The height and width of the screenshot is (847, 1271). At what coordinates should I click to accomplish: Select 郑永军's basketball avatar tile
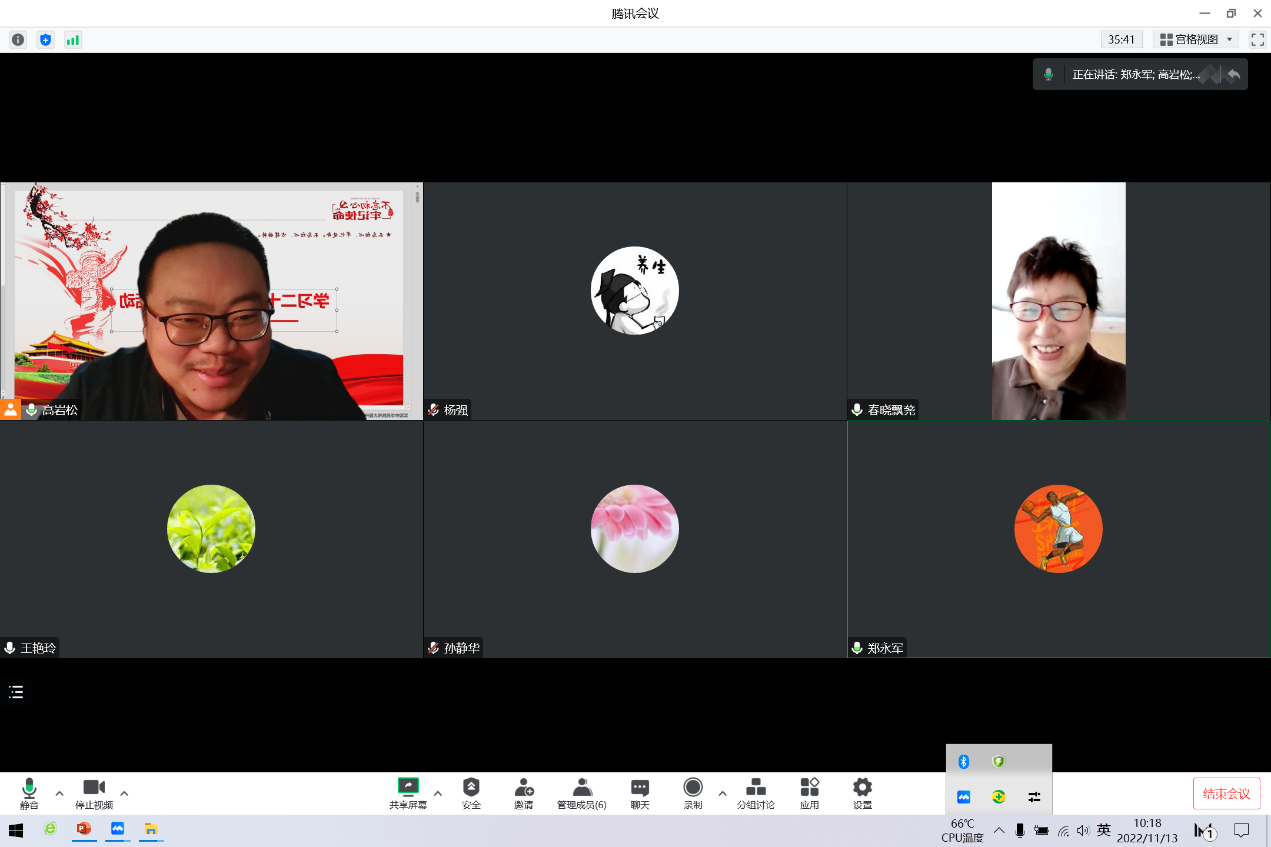(1058, 529)
